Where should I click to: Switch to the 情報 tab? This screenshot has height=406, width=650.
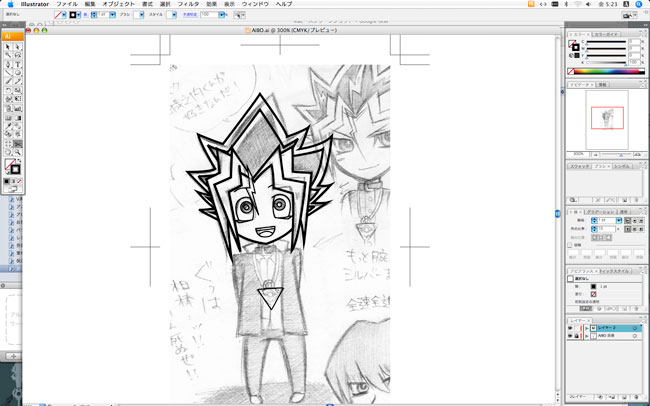coord(602,85)
